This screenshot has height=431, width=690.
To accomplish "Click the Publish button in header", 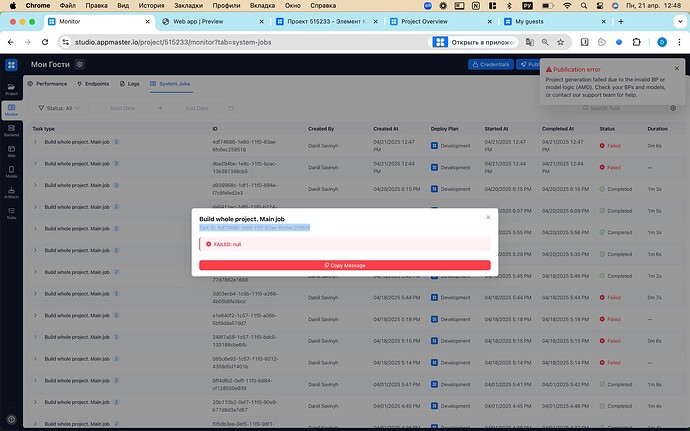I will [x=528, y=64].
